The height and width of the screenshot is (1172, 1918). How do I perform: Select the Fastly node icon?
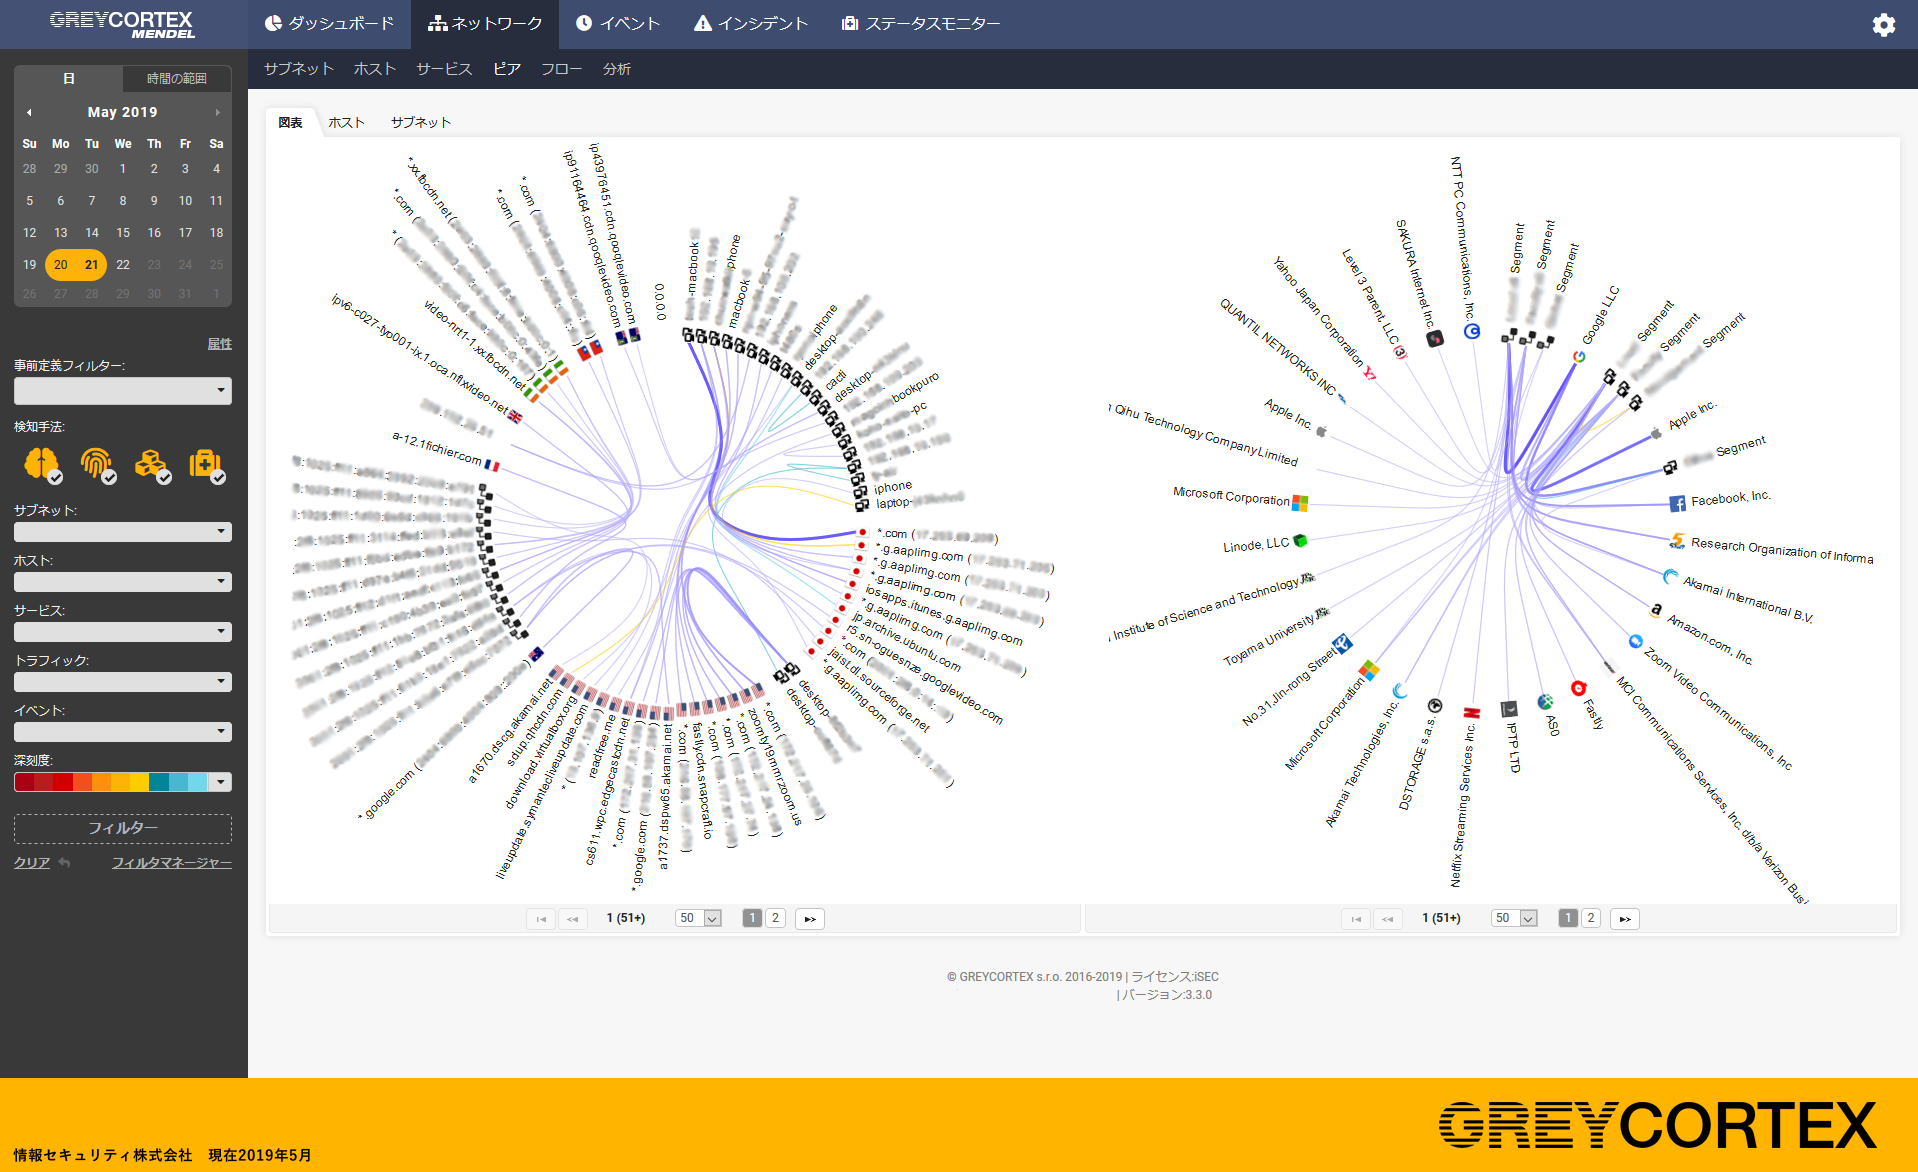pyautogui.click(x=1578, y=688)
